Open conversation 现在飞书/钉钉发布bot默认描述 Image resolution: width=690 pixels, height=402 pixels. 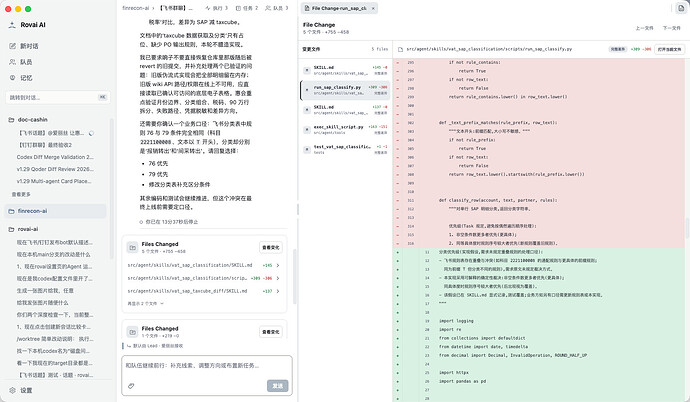(x=55, y=242)
